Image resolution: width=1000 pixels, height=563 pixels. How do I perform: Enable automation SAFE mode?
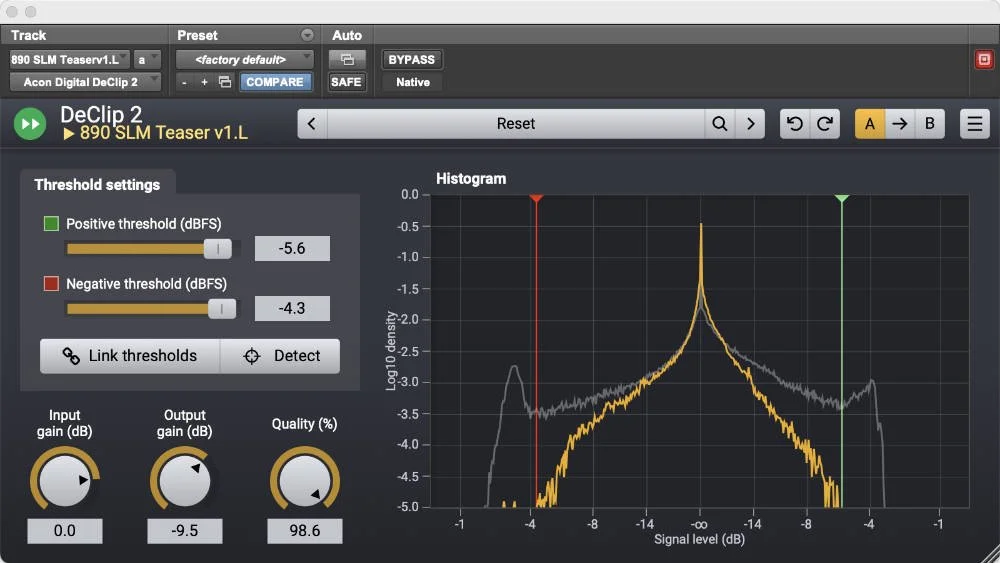(346, 82)
